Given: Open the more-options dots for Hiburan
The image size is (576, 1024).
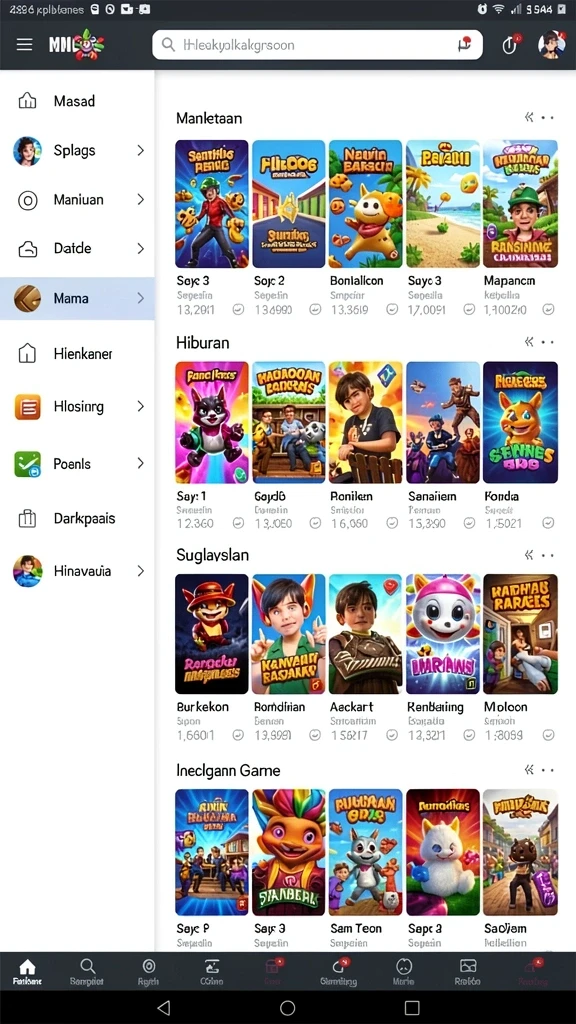Looking at the screenshot, I should point(548,343).
